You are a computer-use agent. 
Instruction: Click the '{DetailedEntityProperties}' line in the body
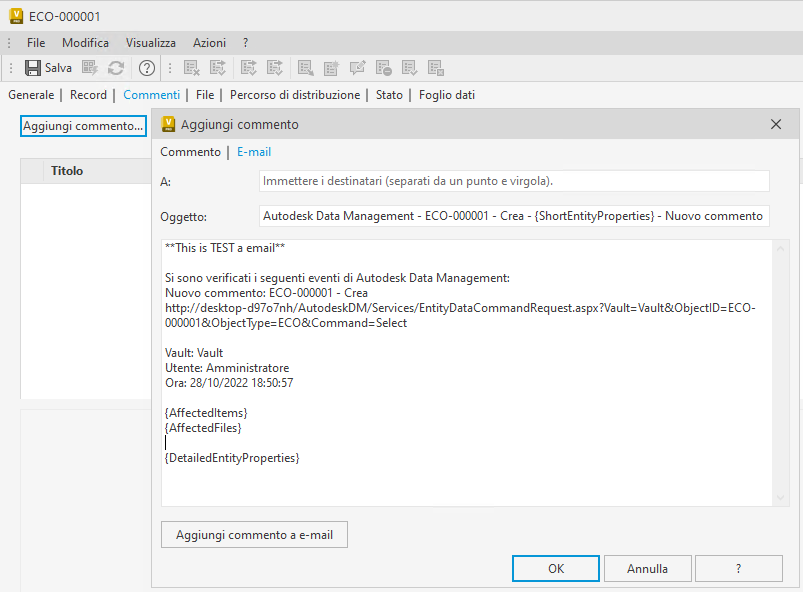[x=232, y=458]
